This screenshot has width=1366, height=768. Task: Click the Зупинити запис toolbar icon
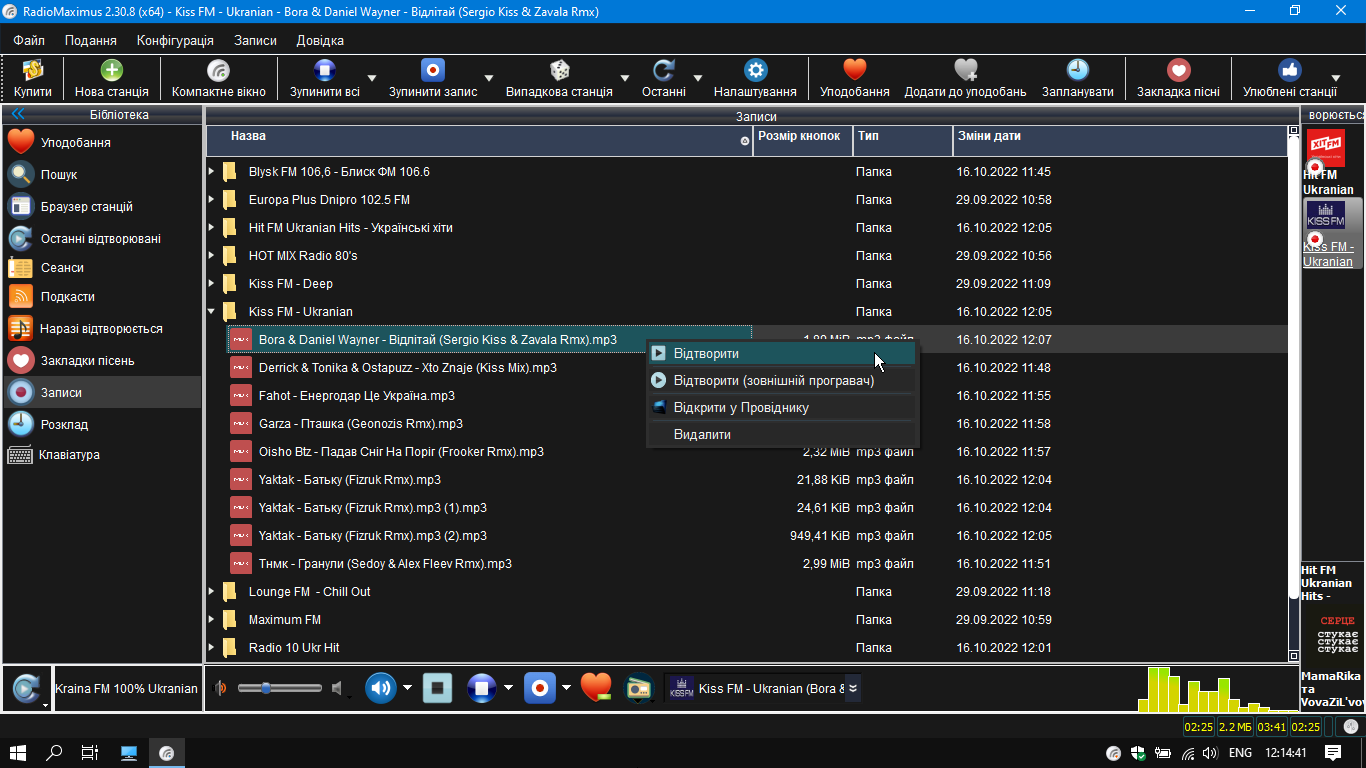432,71
